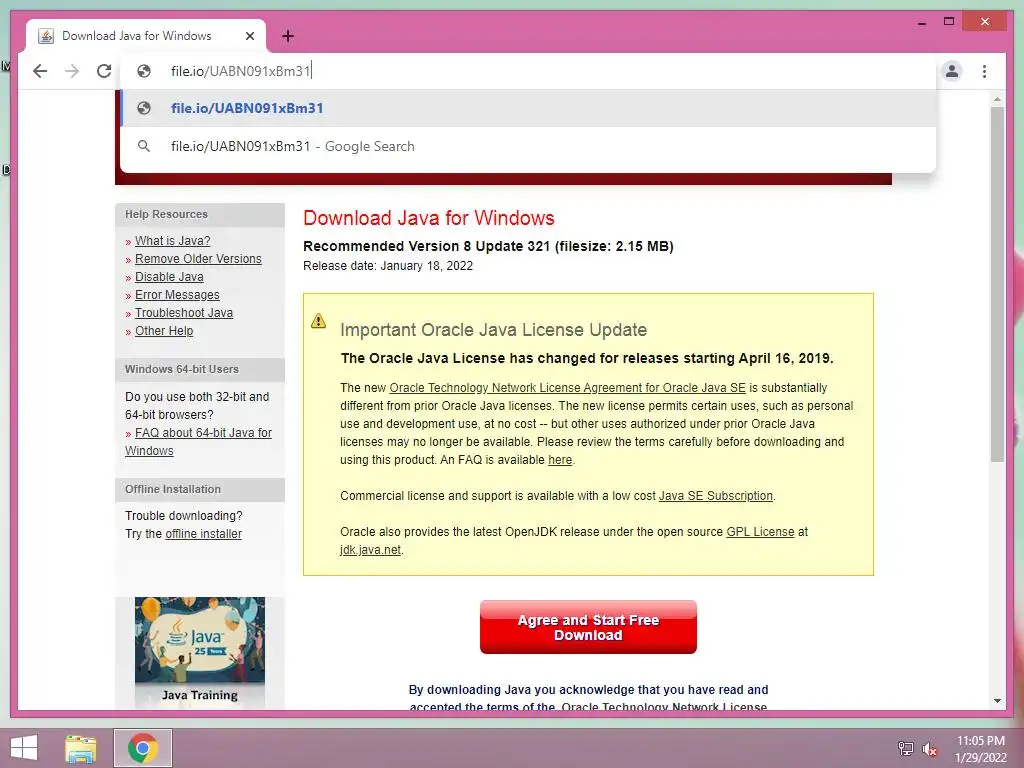Open Oracle Technology Network License Agreement link
The width and height of the screenshot is (1024, 768).
click(568, 388)
